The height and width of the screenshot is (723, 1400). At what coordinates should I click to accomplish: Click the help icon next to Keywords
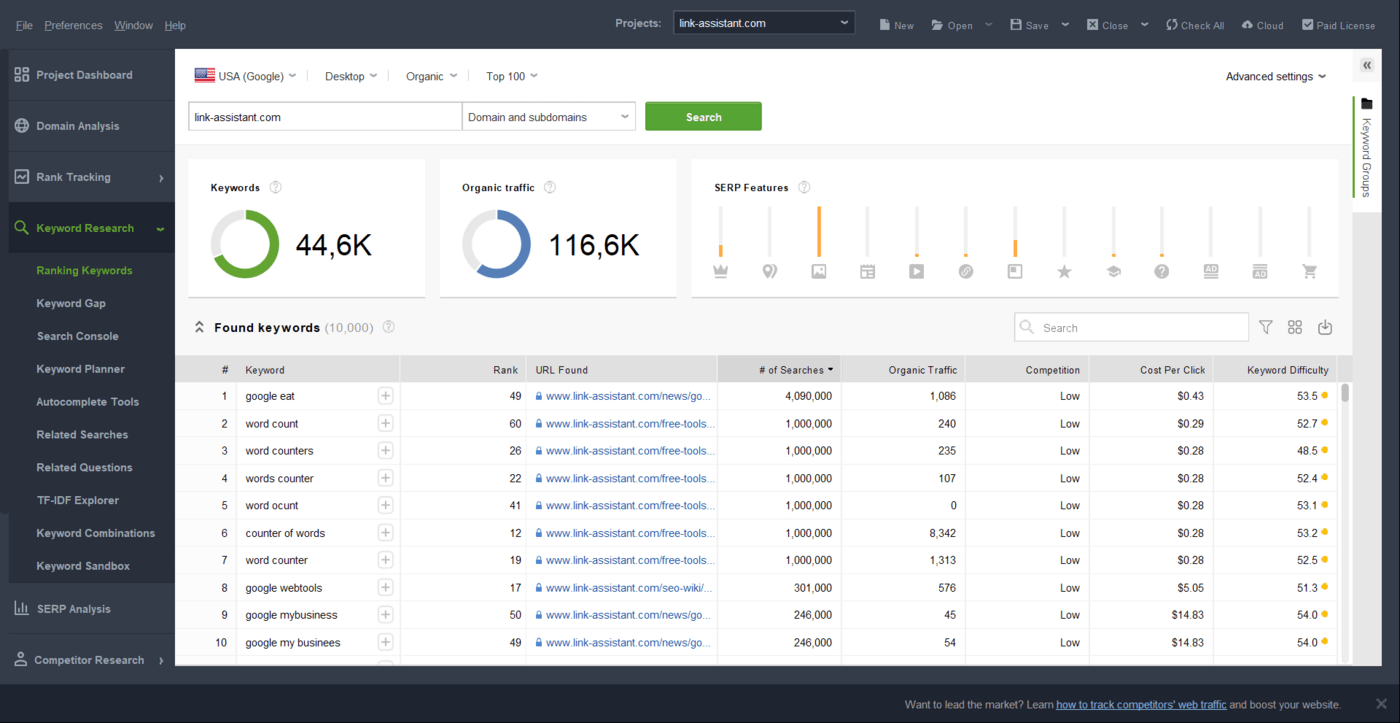pyautogui.click(x=276, y=188)
